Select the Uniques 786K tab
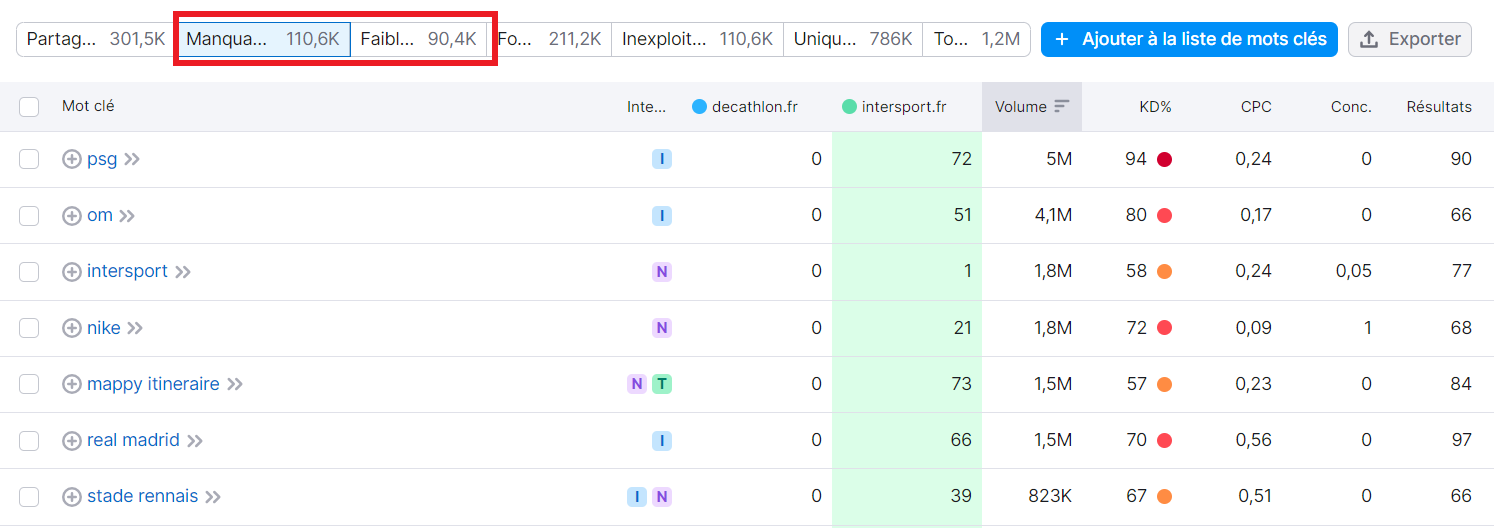 pos(852,39)
